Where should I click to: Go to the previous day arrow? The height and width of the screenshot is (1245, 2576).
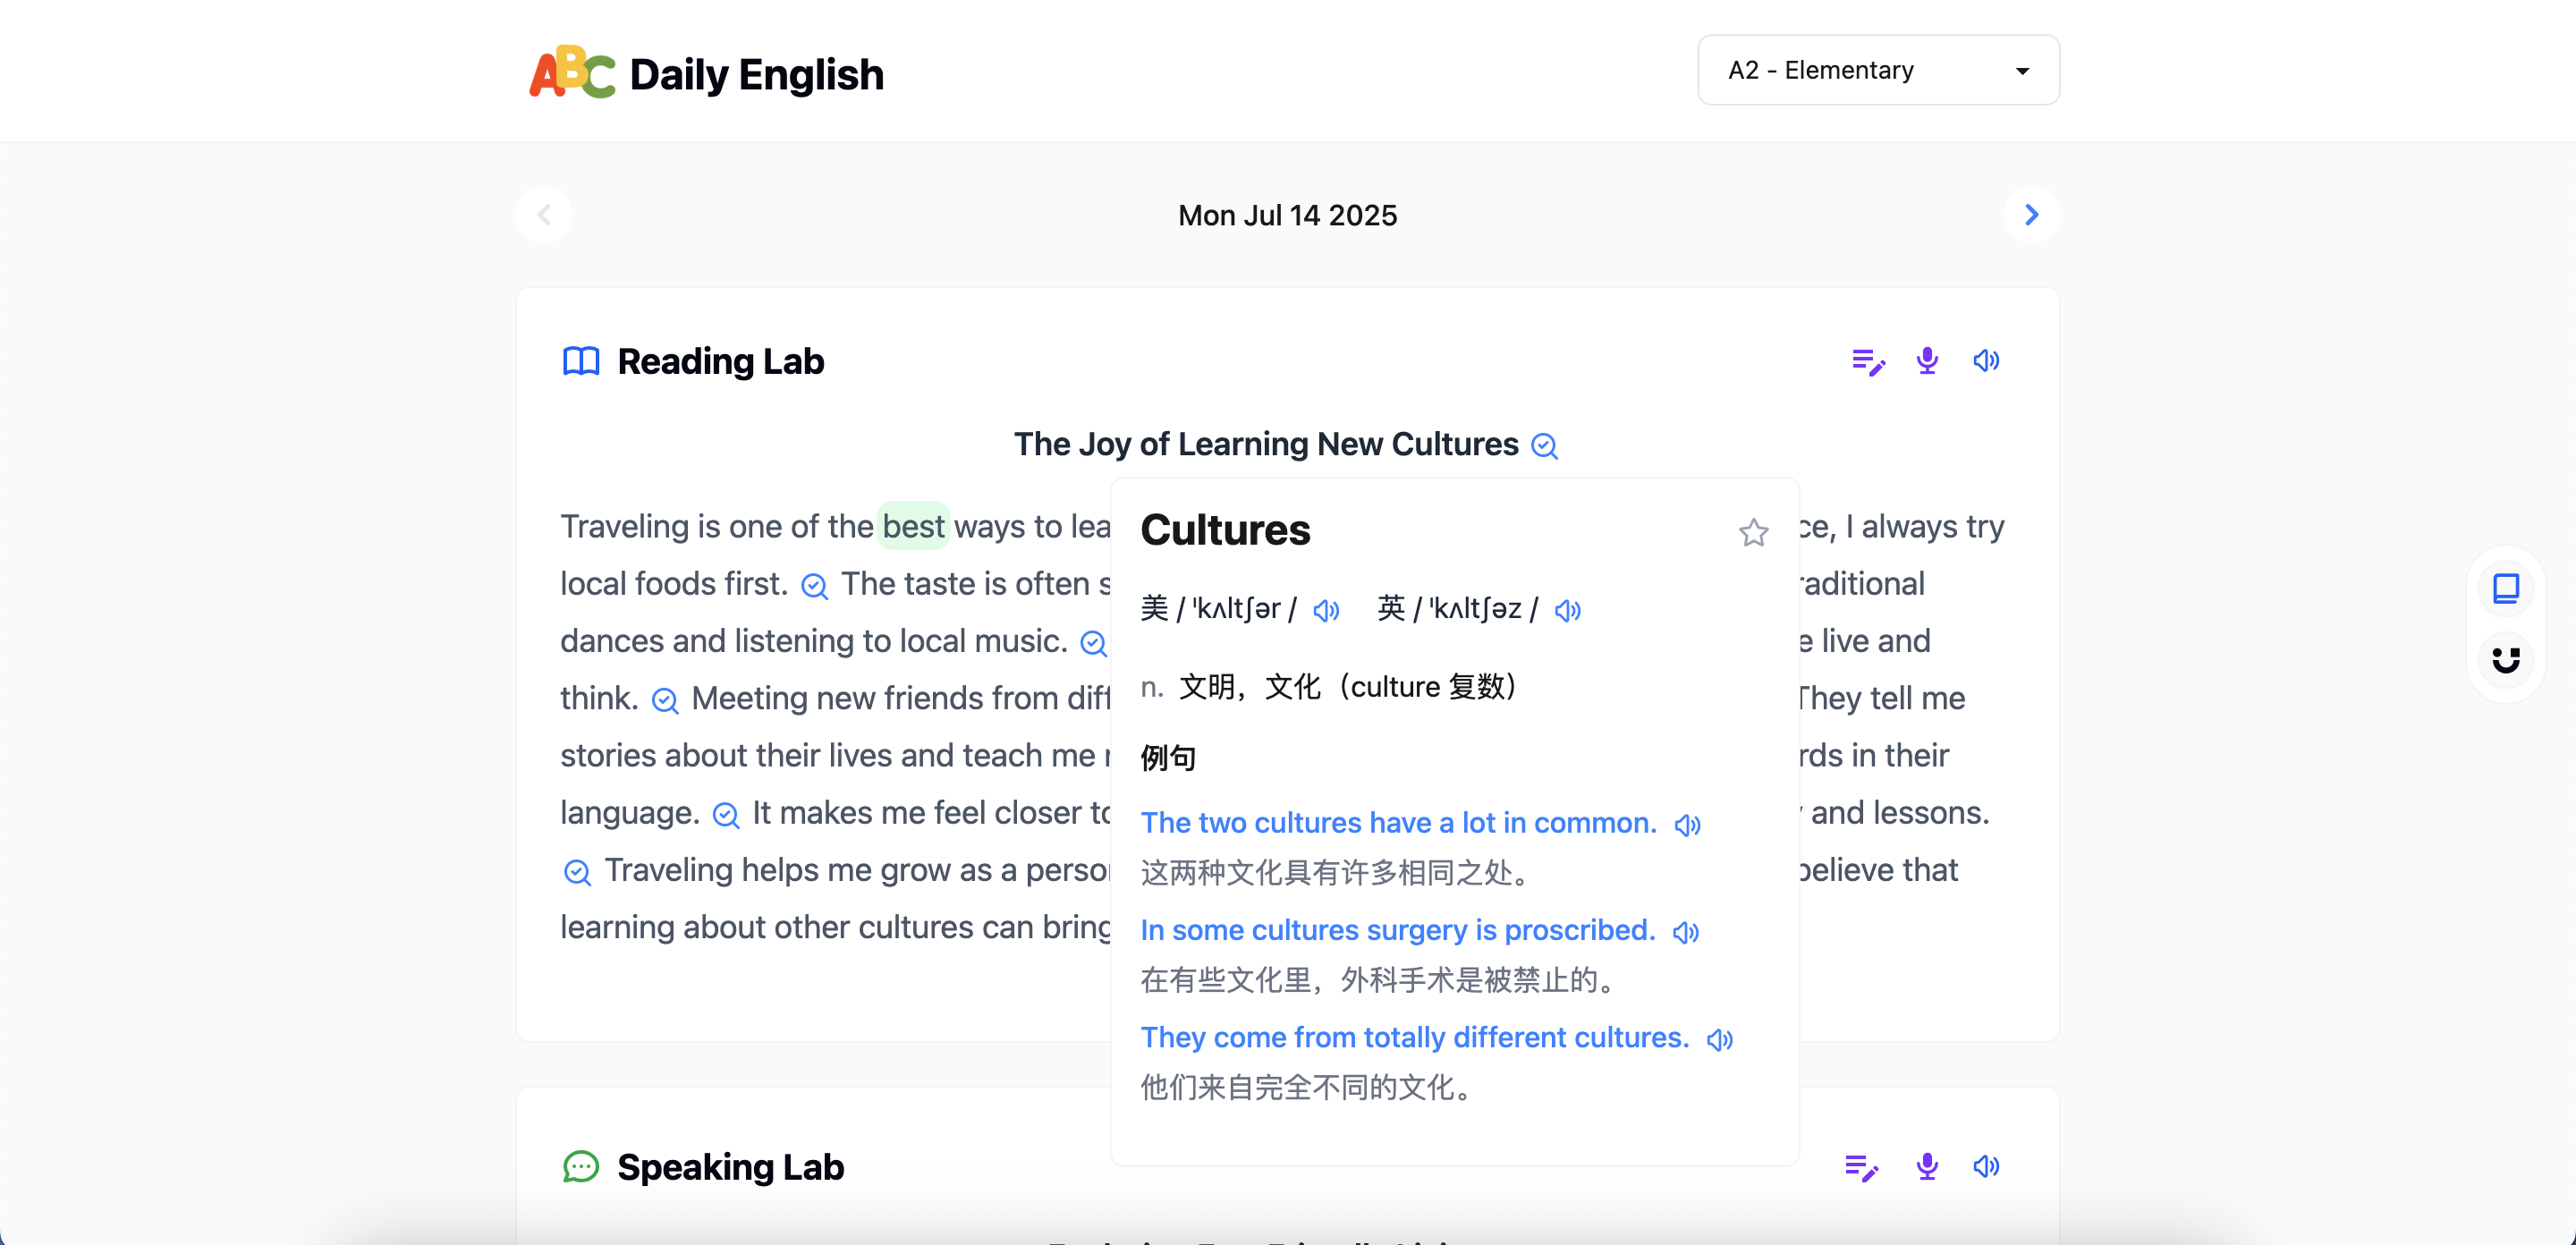[544, 215]
